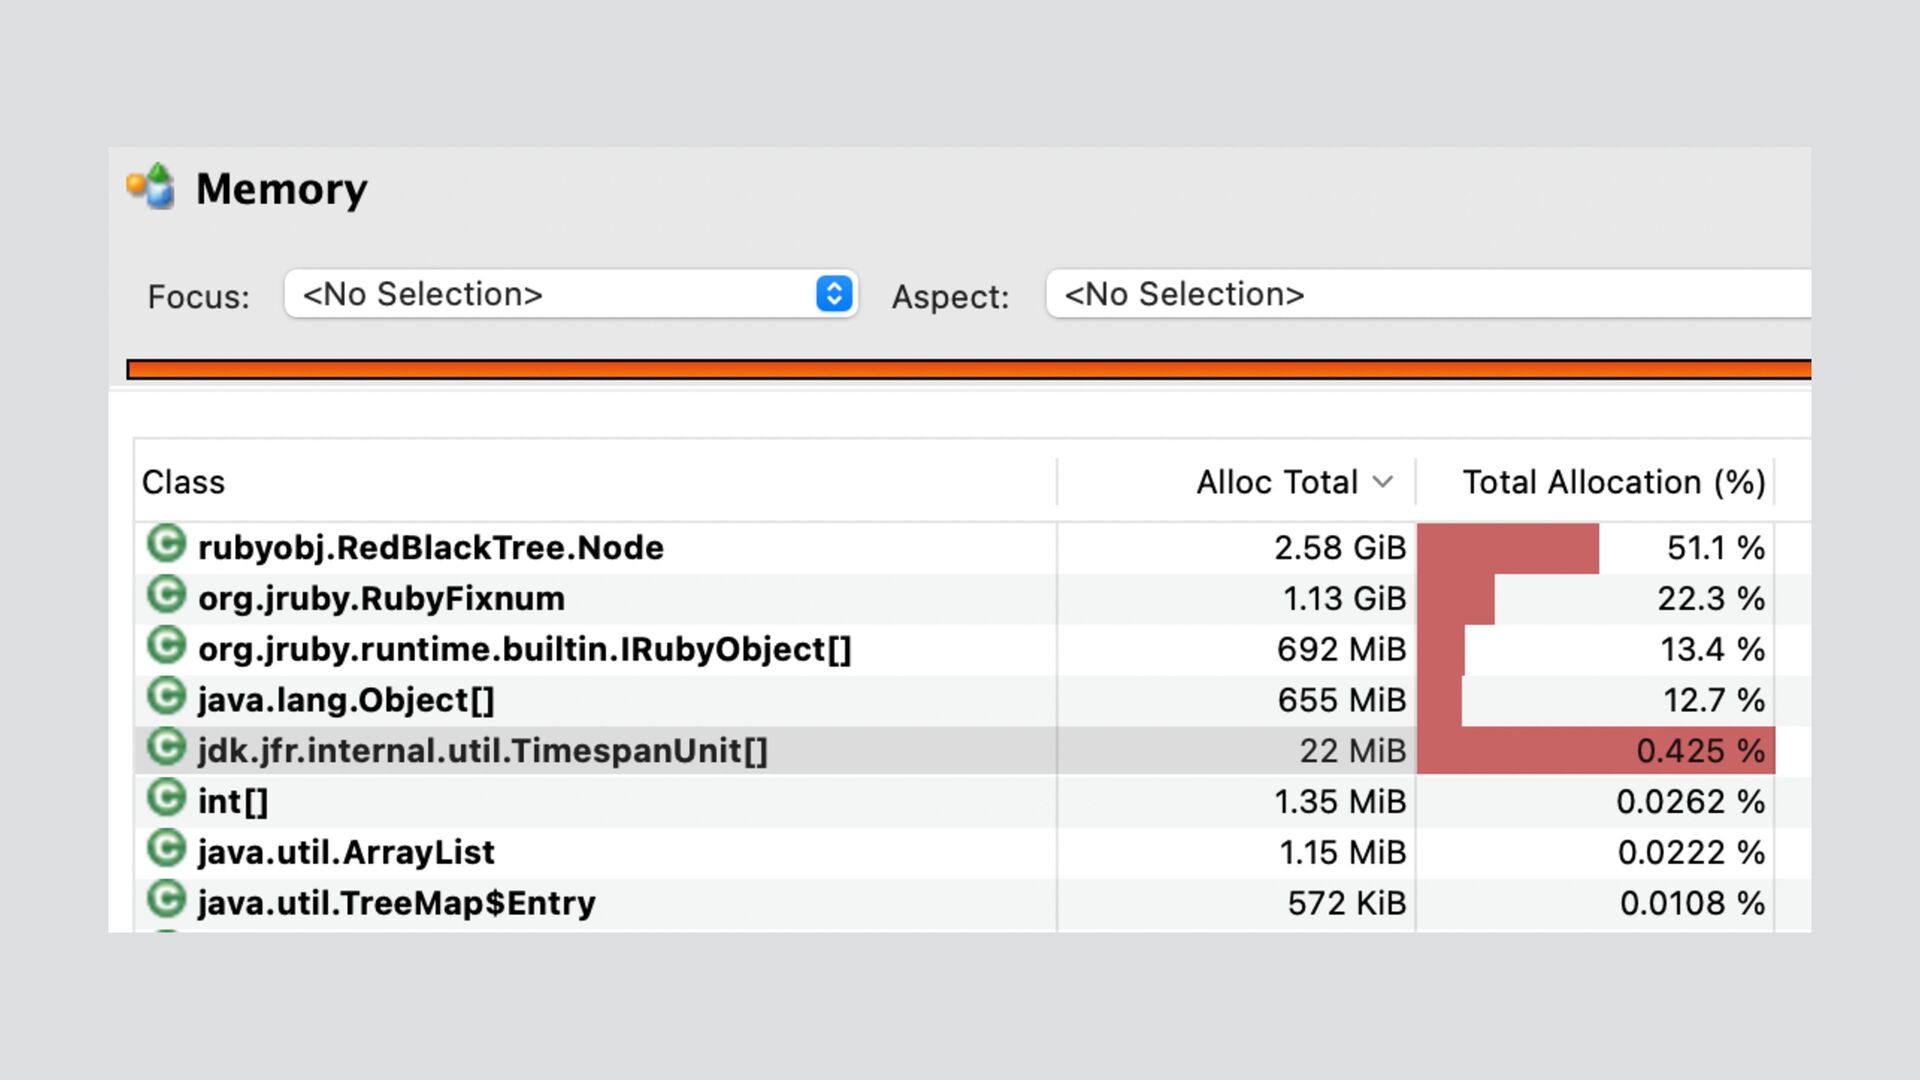This screenshot has height=1080, width=1920.
Task: Click class icon beside java.lang.Object[]
Action: coord(166,697)
